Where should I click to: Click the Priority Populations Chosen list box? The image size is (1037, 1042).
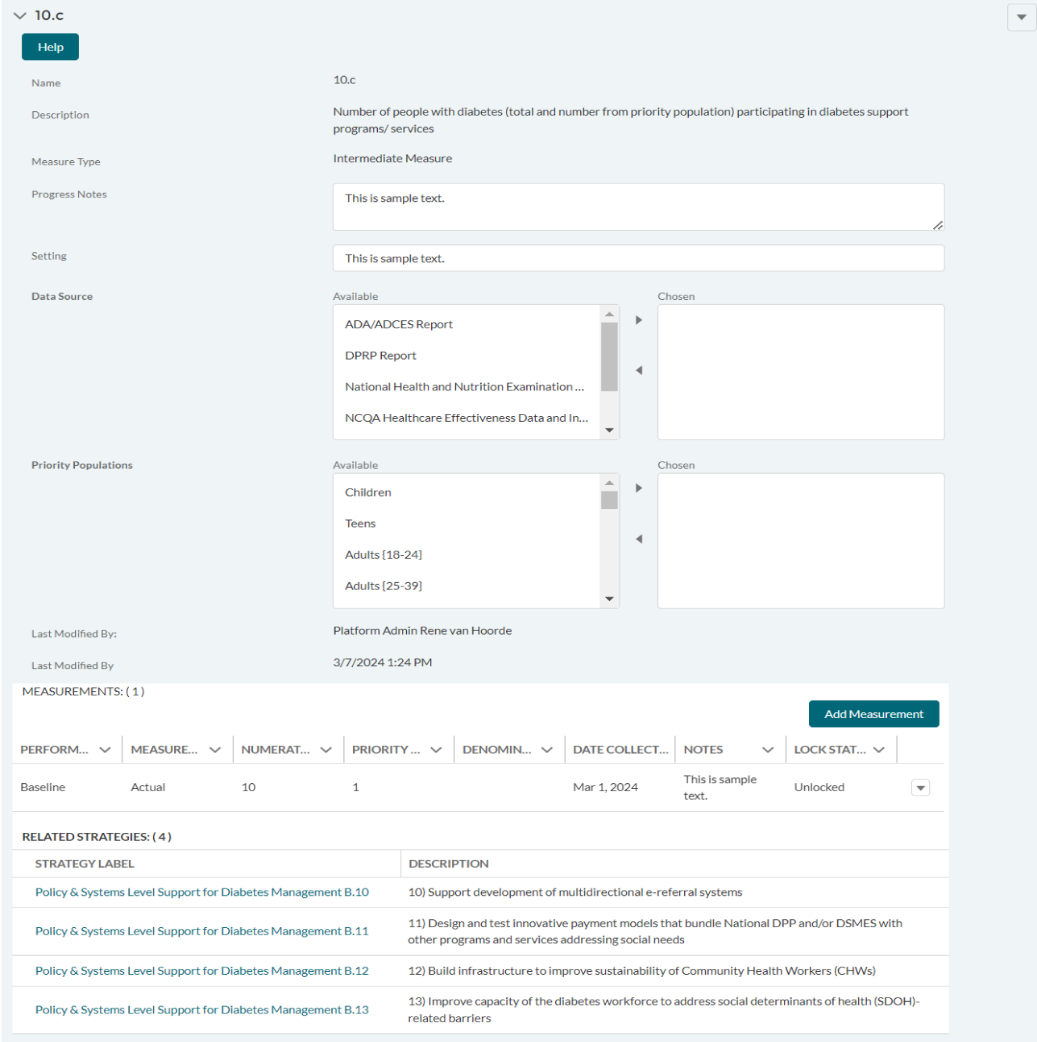point(800,541)
